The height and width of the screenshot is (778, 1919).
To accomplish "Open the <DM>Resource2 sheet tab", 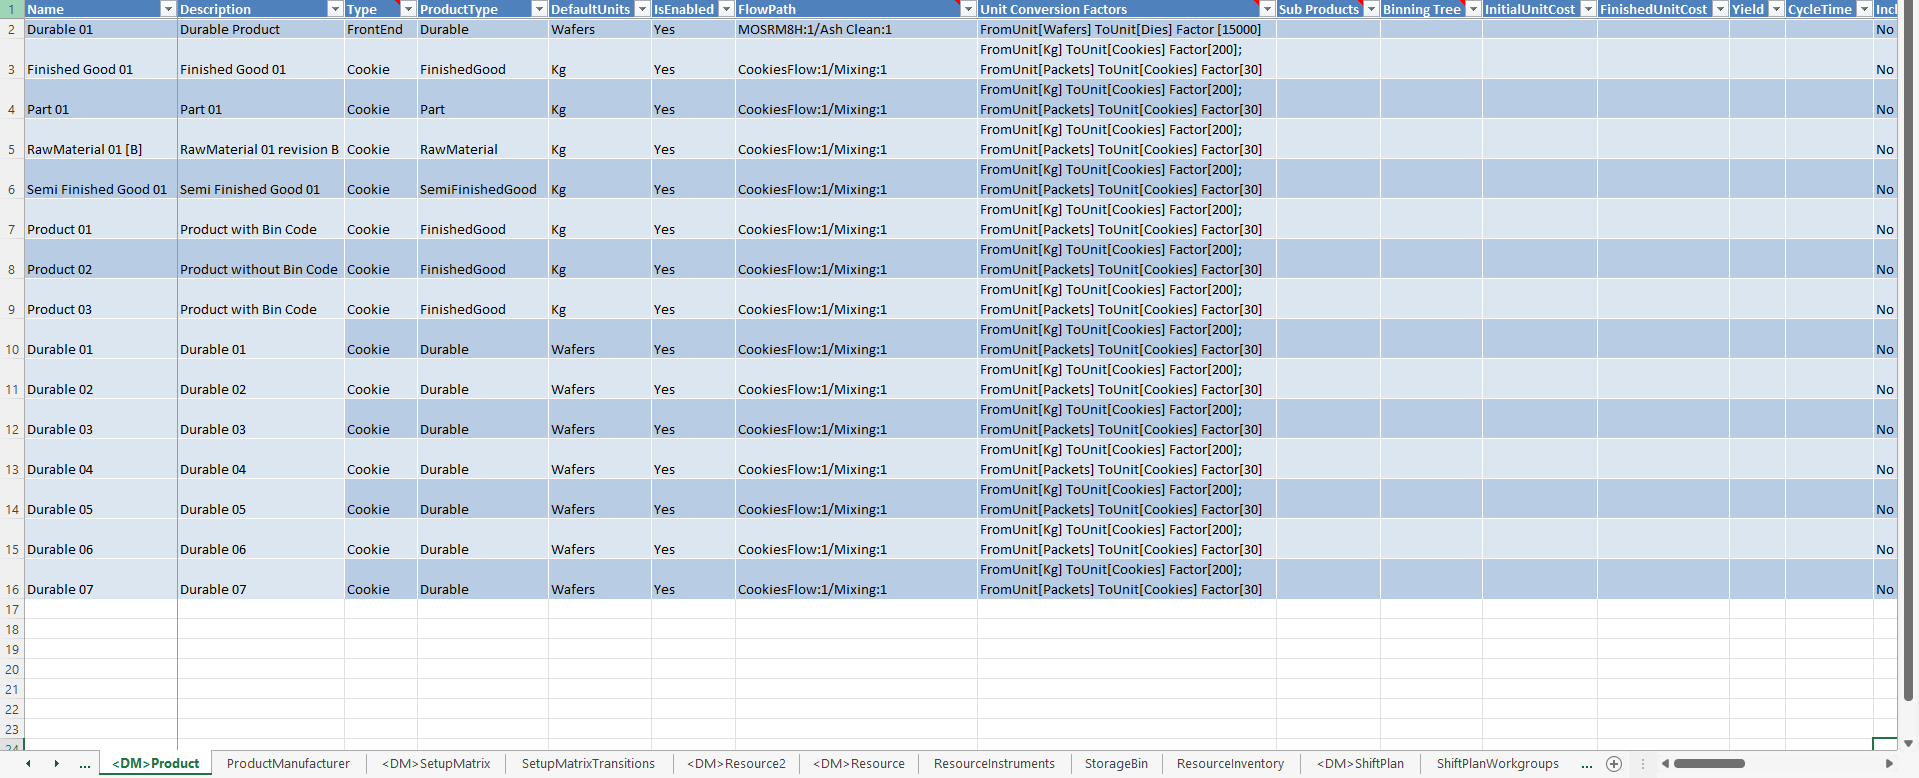I will pos(736,764).
